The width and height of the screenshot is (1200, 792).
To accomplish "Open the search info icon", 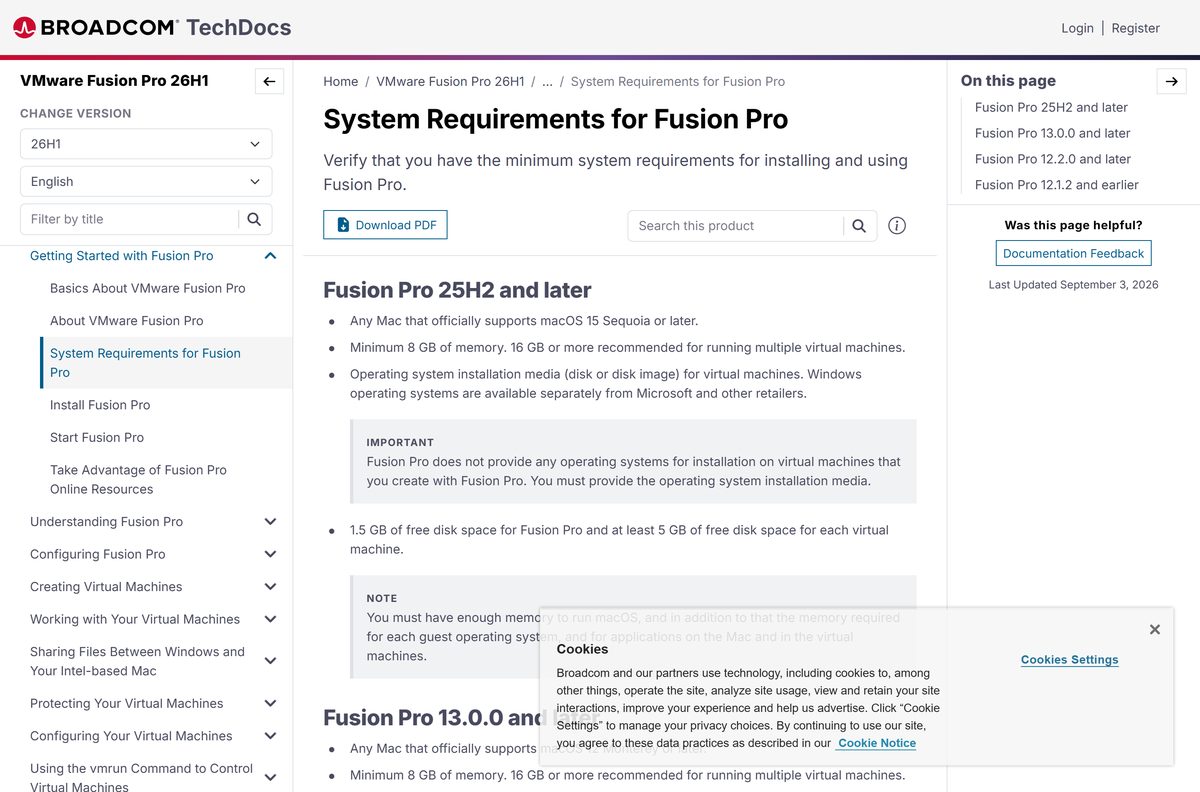I will click(x=897, y=226).
